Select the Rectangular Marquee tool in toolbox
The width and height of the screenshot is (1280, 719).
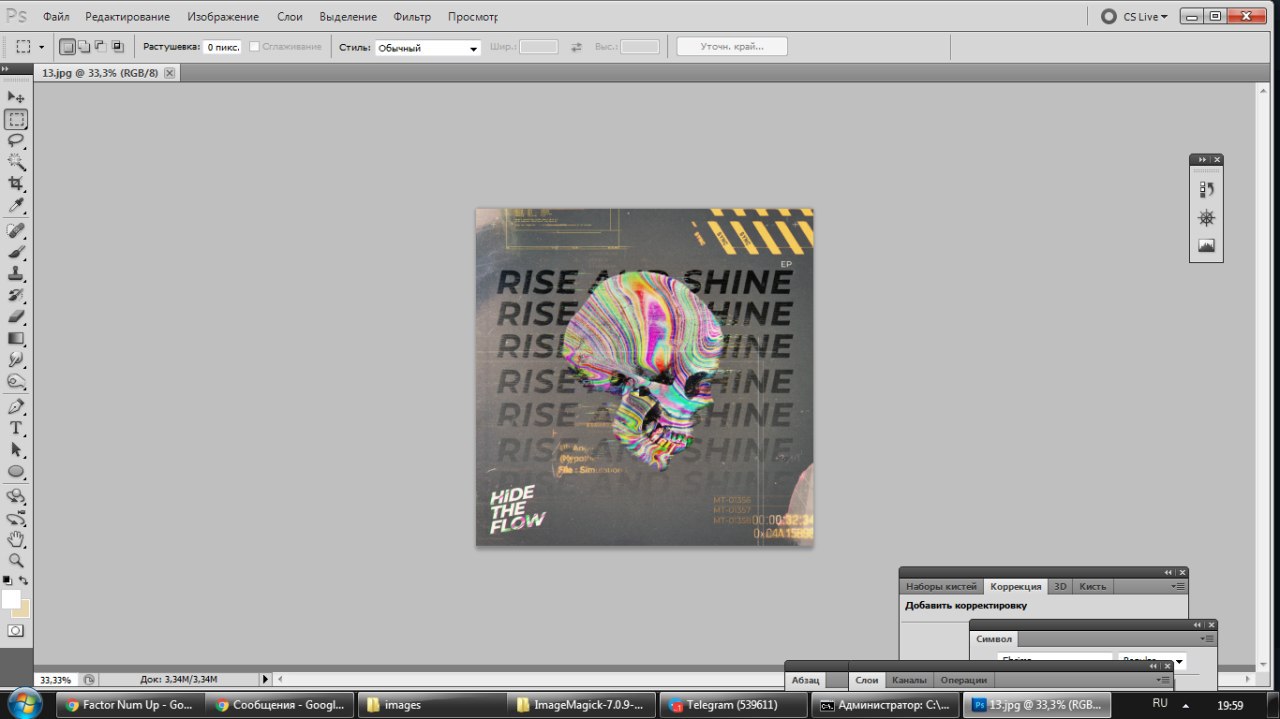click(16, 119)
